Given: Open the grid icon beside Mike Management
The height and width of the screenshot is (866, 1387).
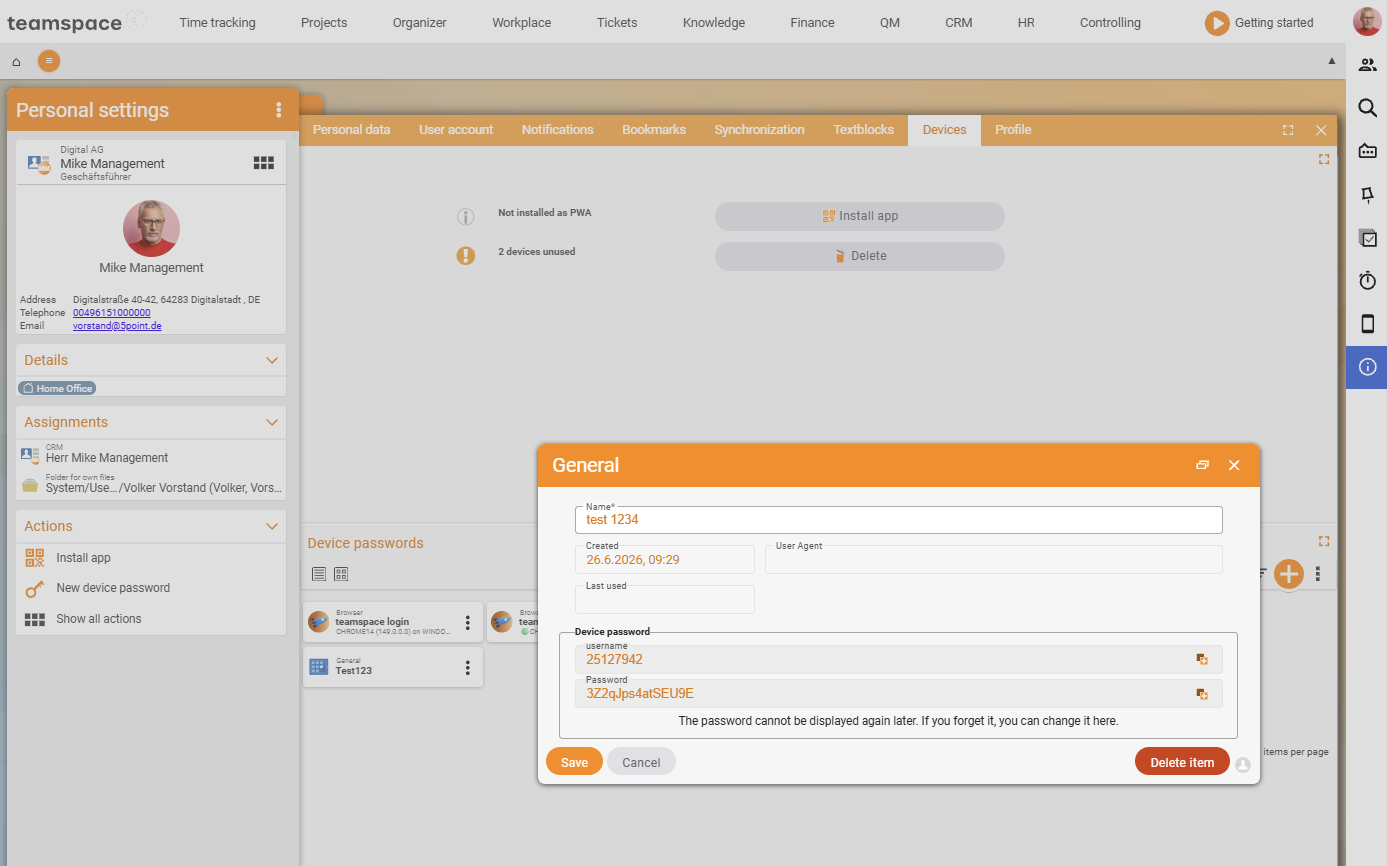Looking at the screenshot, I should (x=264, y=163).
